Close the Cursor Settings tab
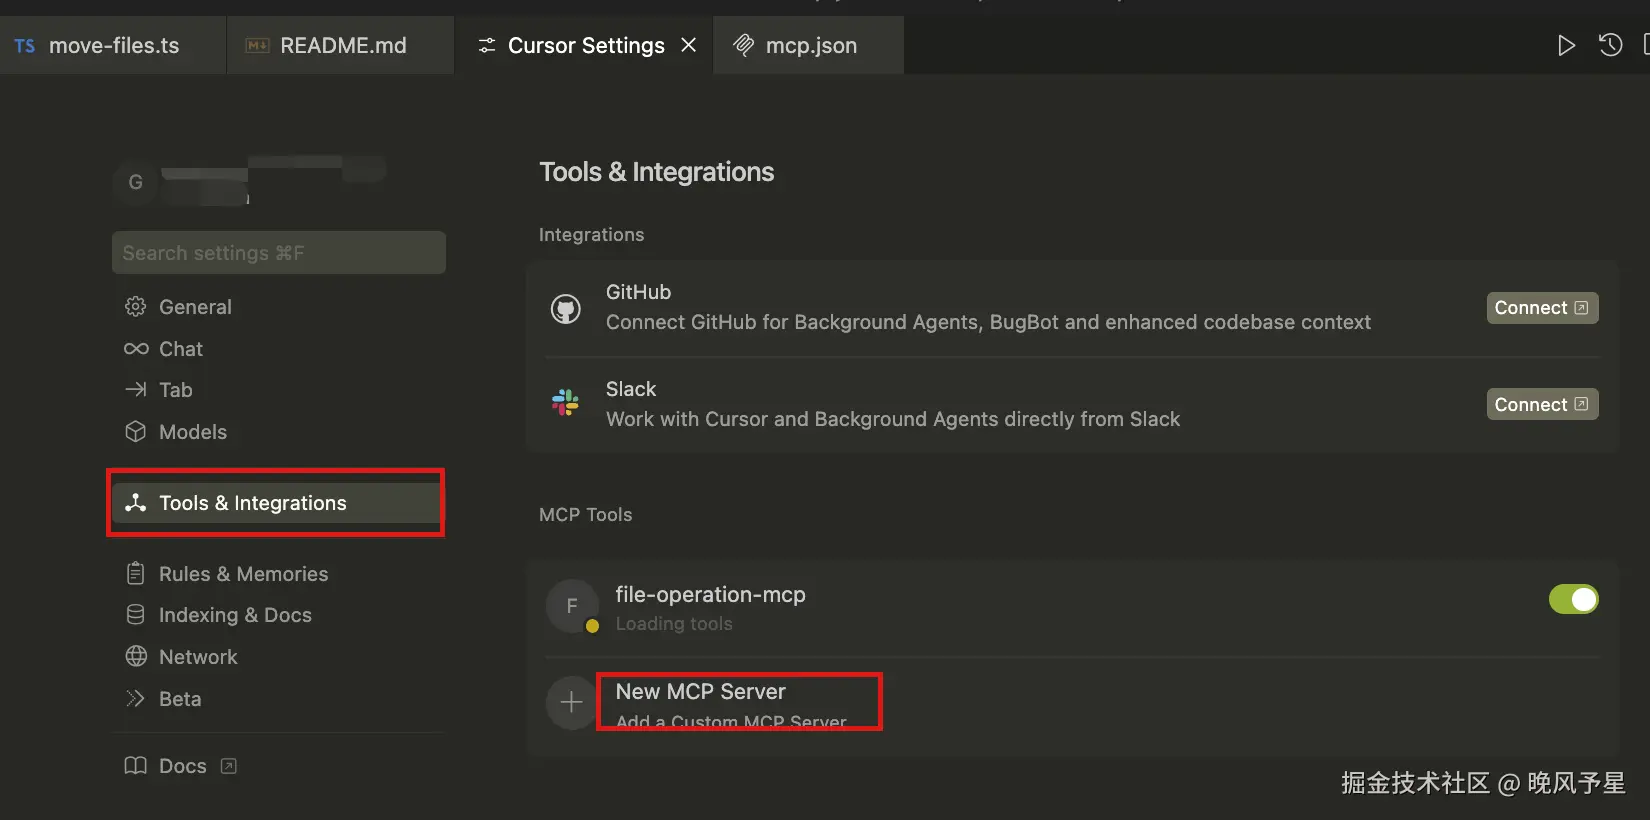This screenshot has width=1650, height=820. point(689,45)
